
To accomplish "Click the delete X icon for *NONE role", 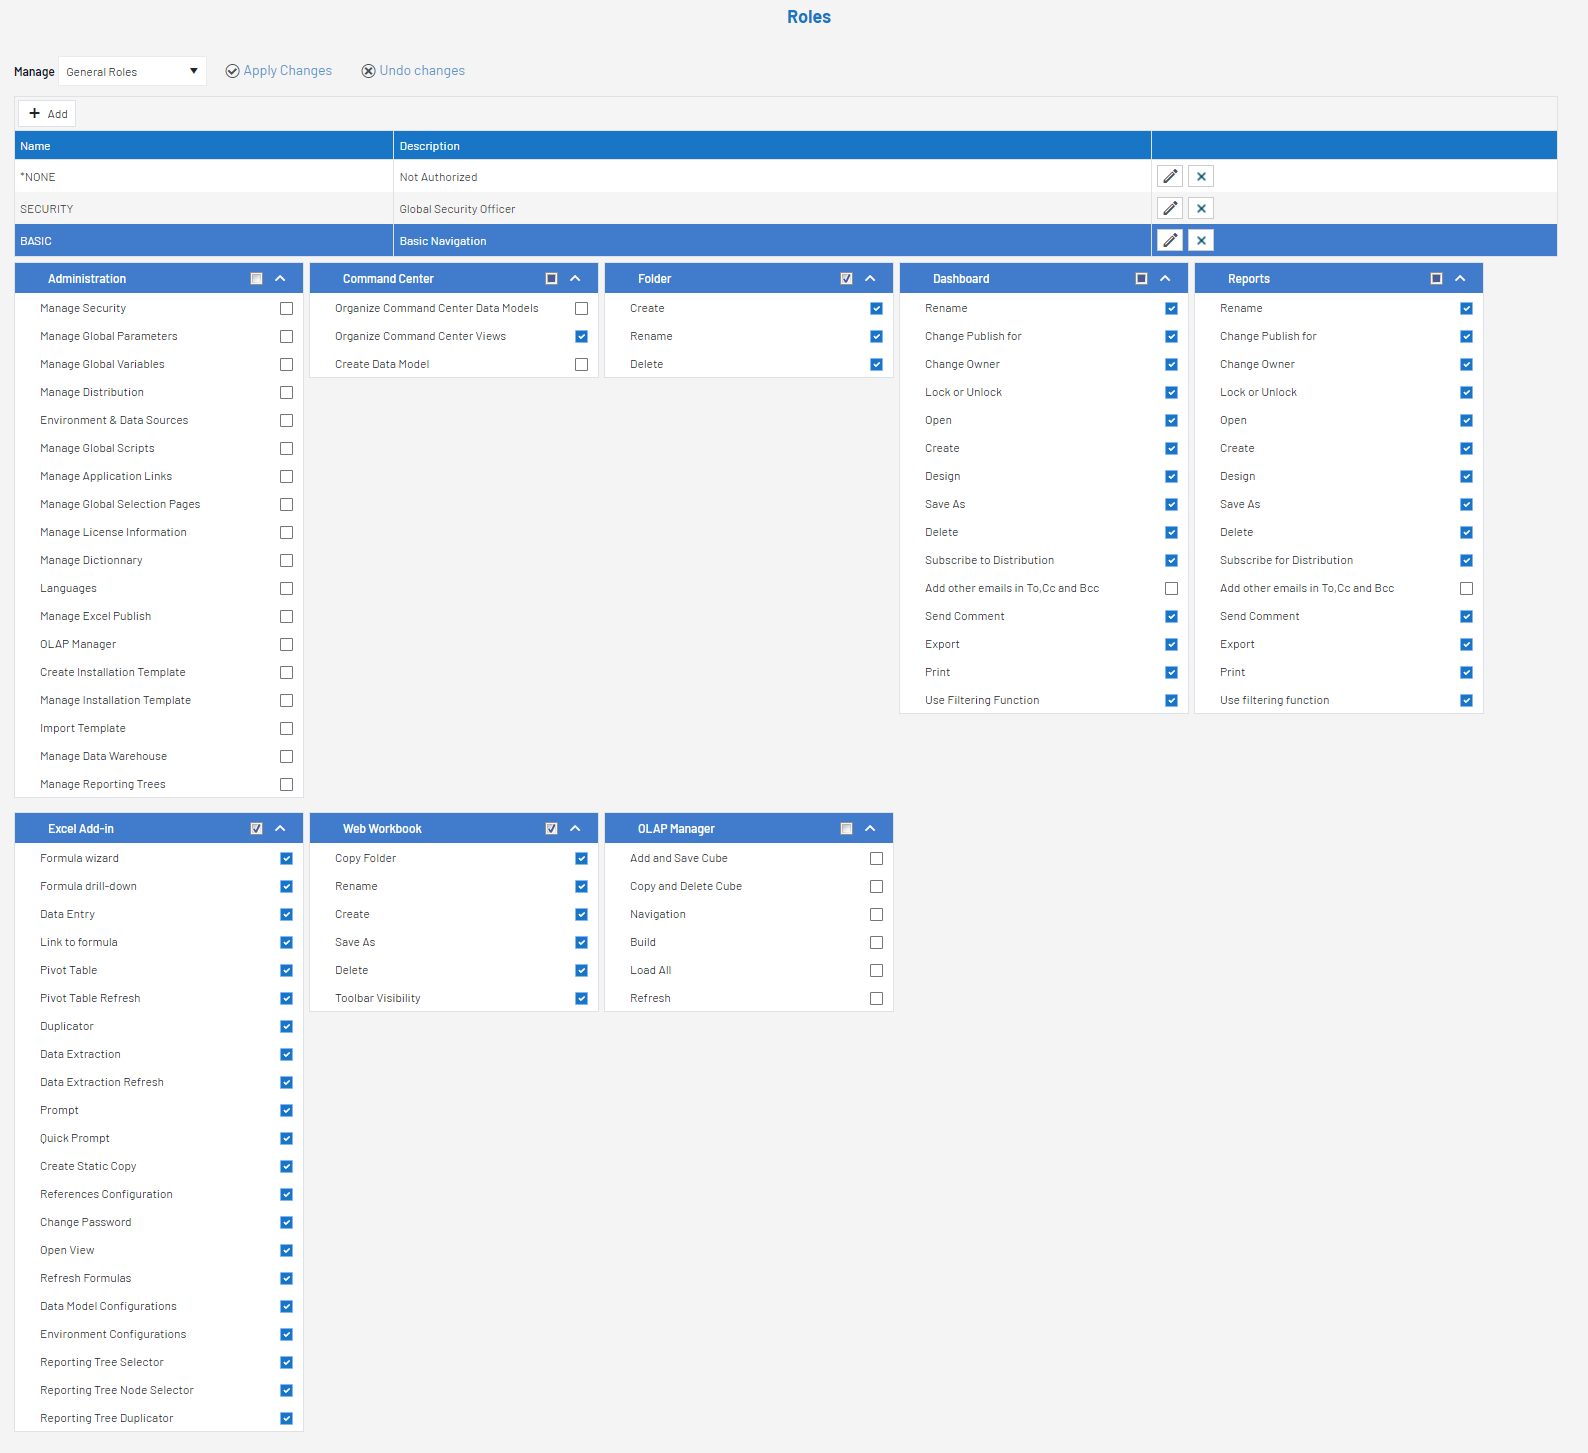I will click(1201, 176).
